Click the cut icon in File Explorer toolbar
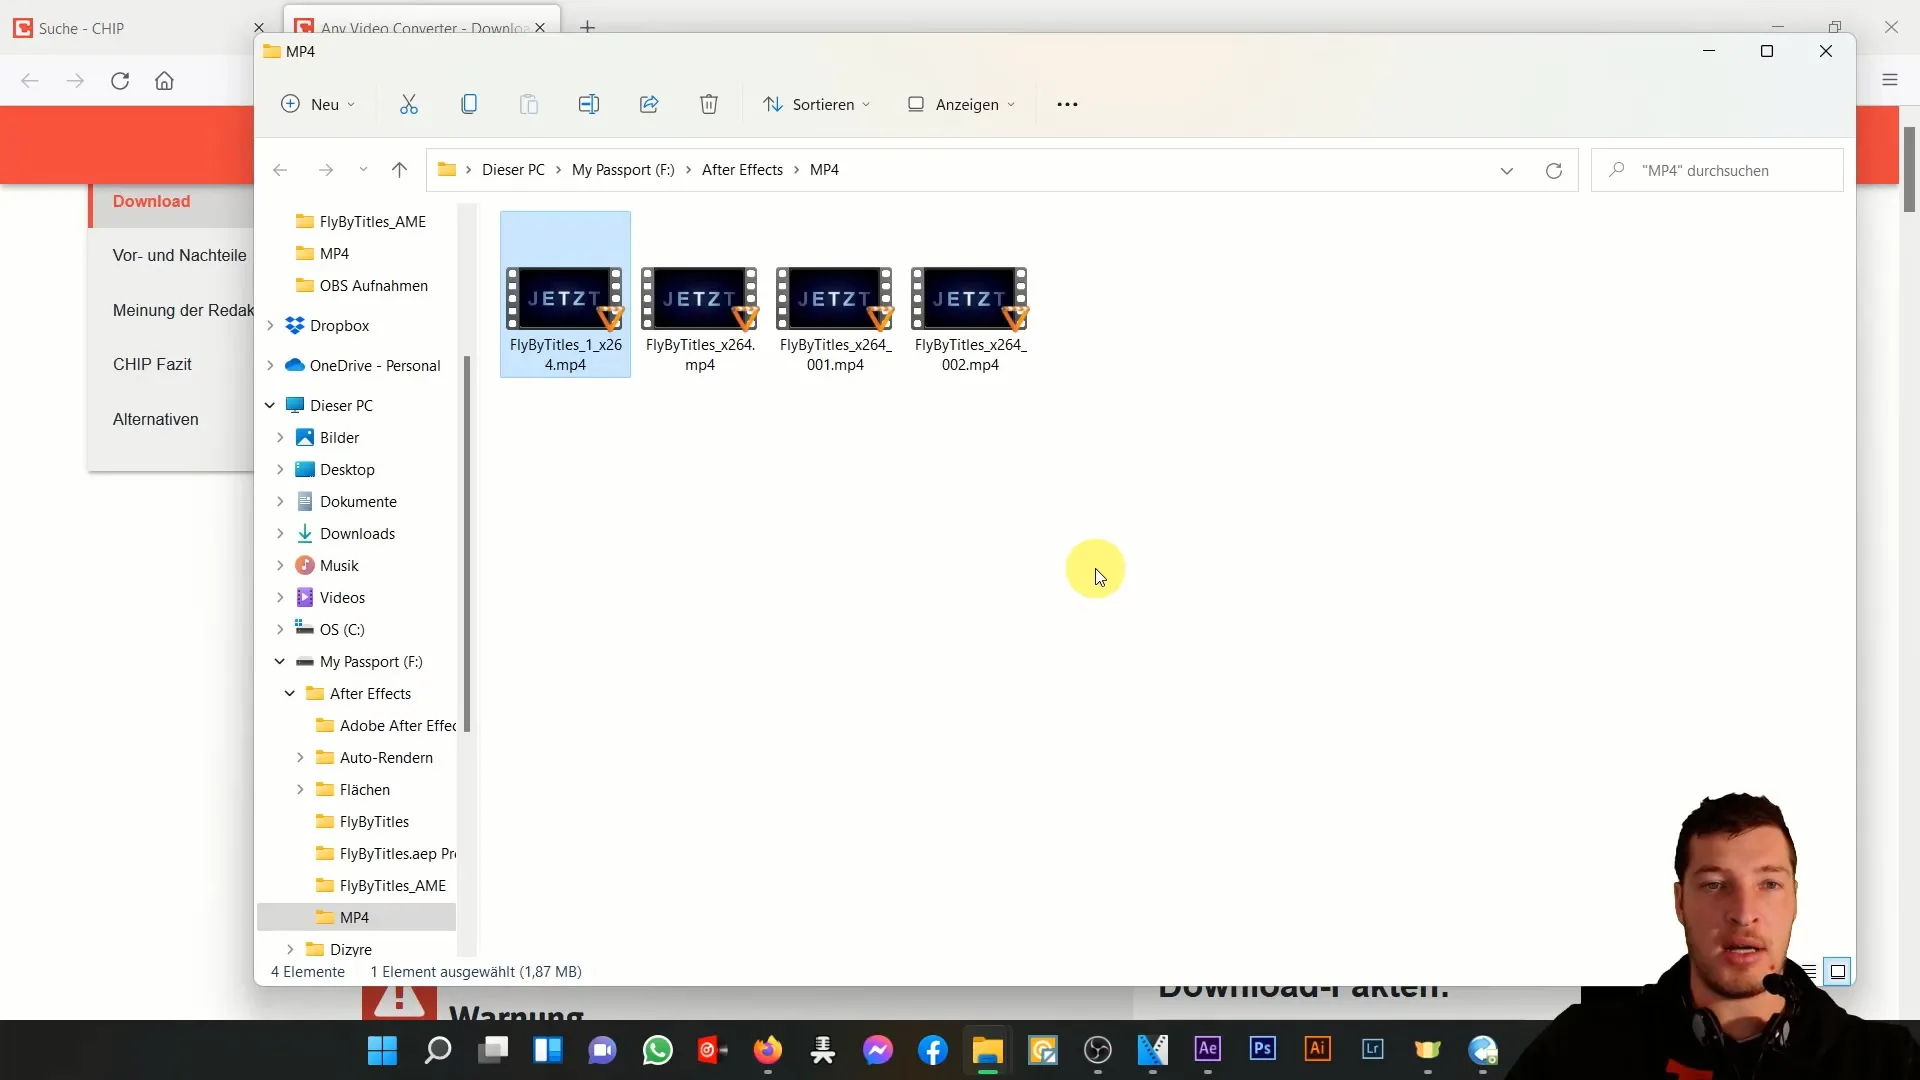This screenshot has height=1080, width=1920. pos(409,104)
